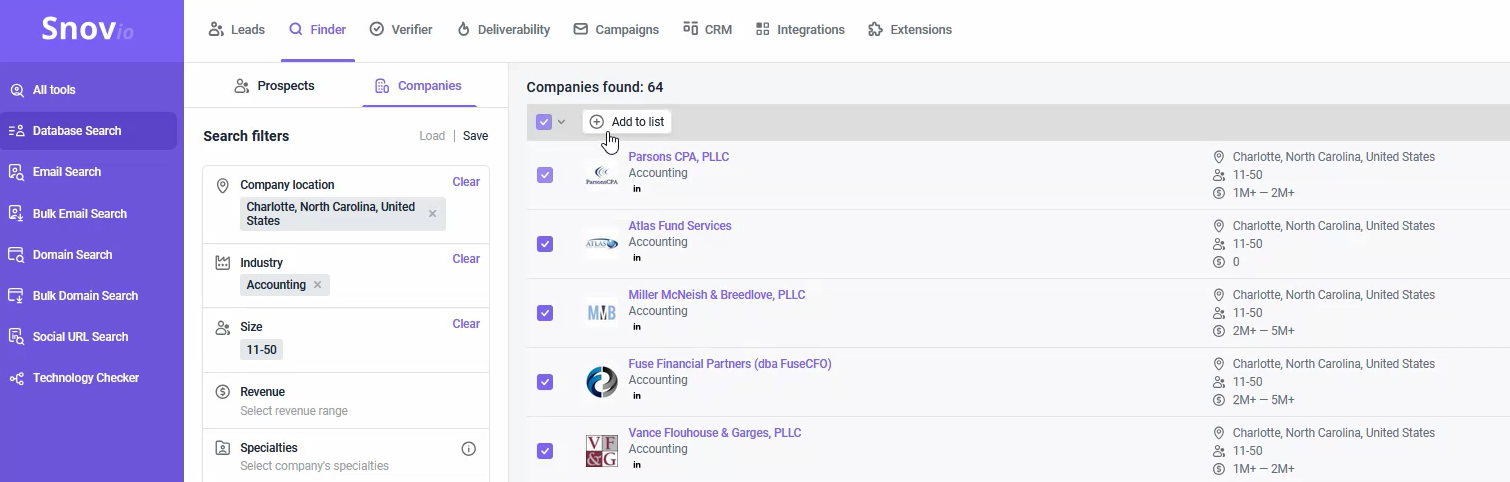This screenshot has height=482, width=1510.
Task: Toggle the select-all companies checkbox
Action: (x=544, y=122)
